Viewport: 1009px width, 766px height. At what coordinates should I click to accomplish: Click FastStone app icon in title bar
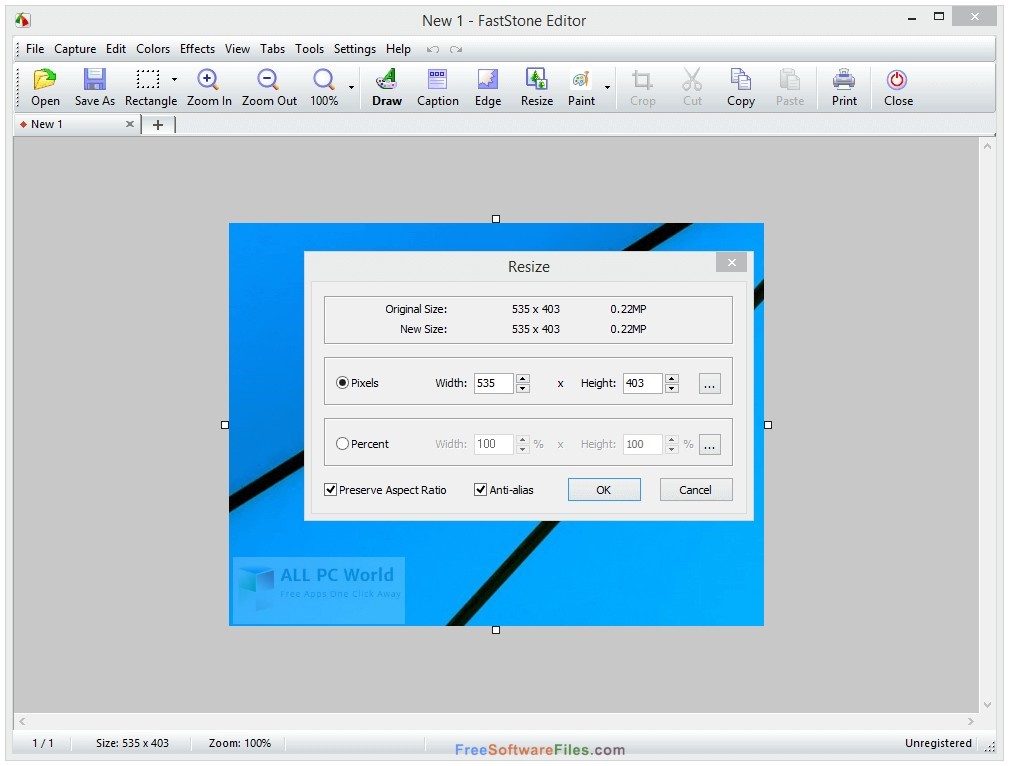click(x=23, y=20)
